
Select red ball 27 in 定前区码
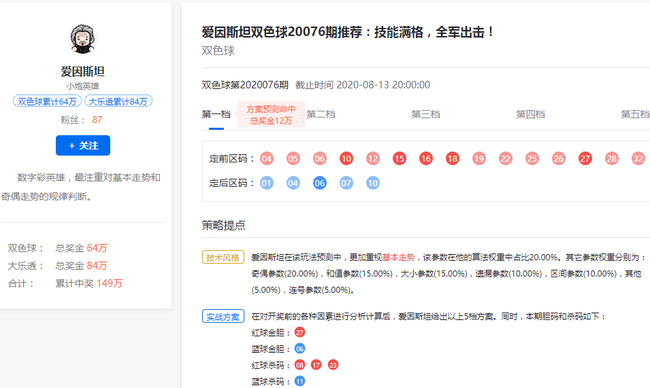pos(585,158)
